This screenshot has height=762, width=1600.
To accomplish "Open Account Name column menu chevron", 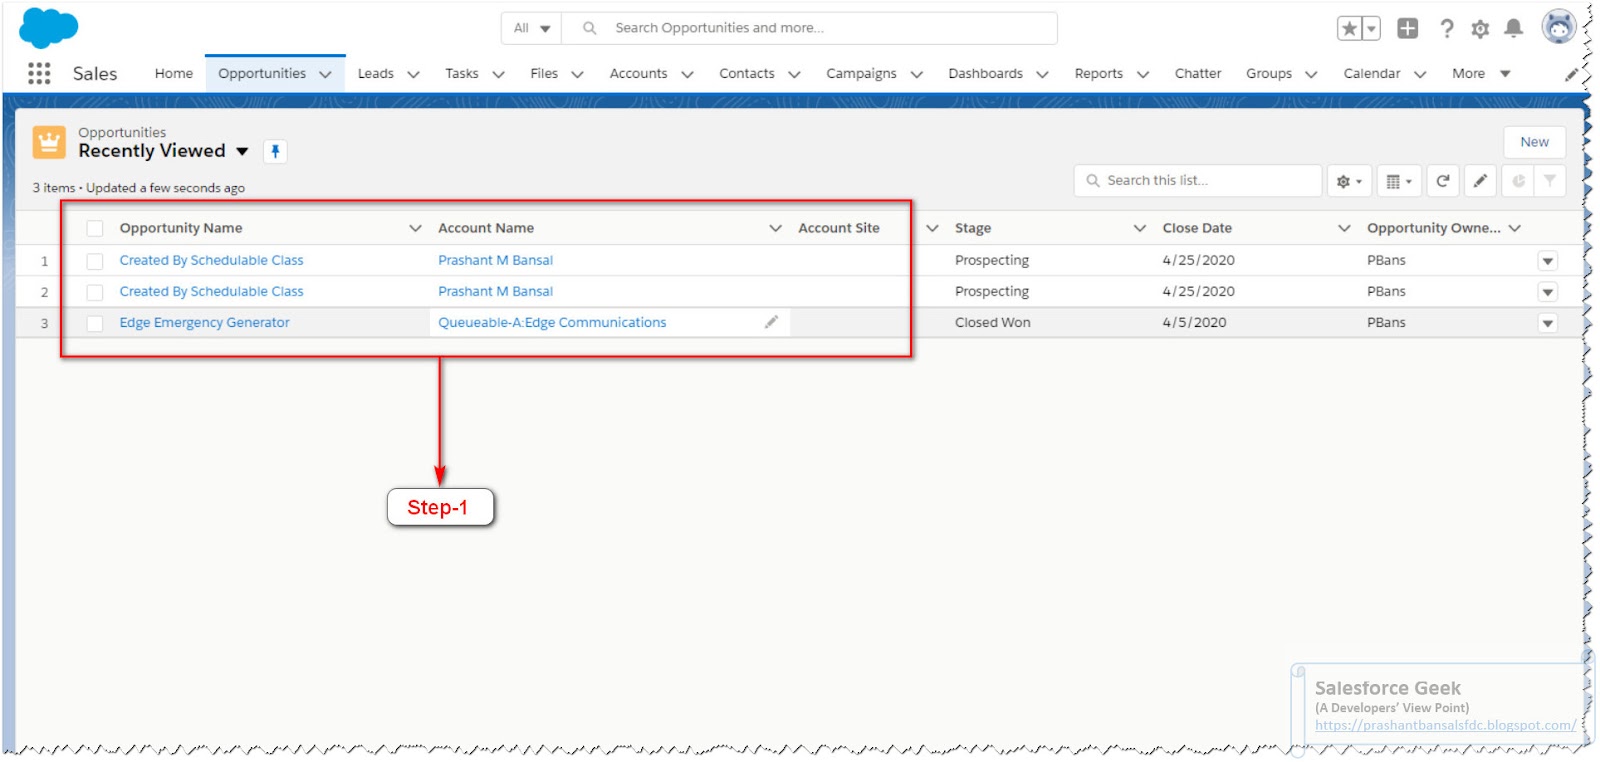I will tap(775, 228).
